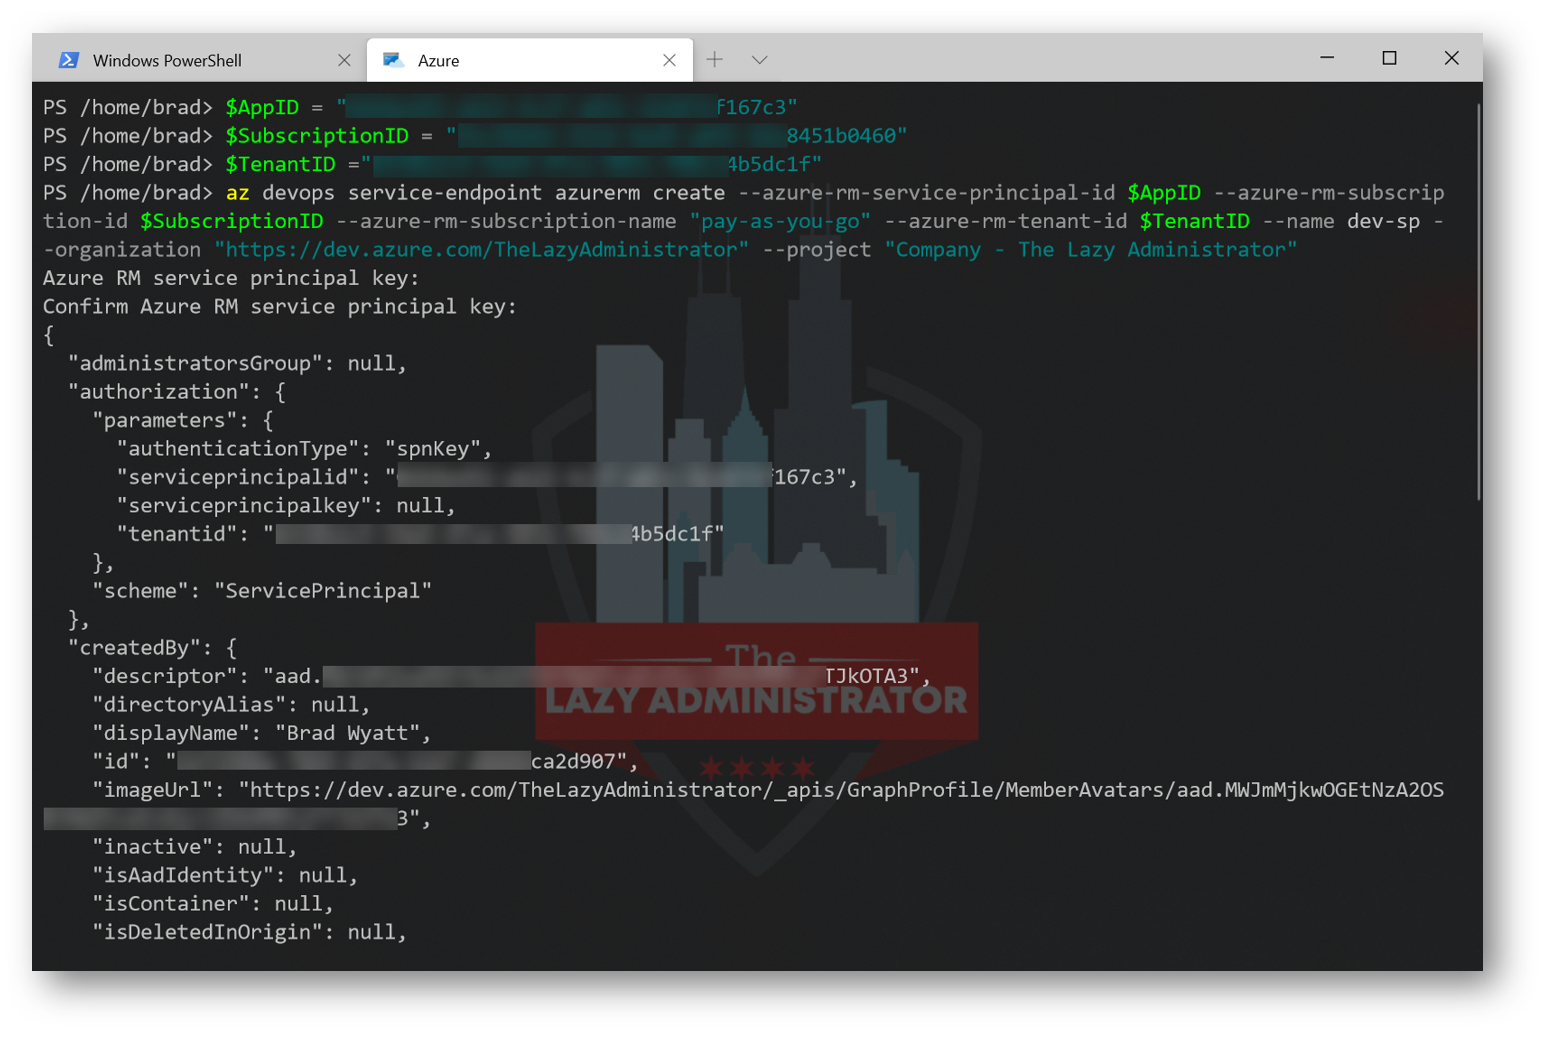Screen dimensions: 1541x1039
Task: Click the "serviceprincipalkey": null line
Action: click(x=286, y=505)
